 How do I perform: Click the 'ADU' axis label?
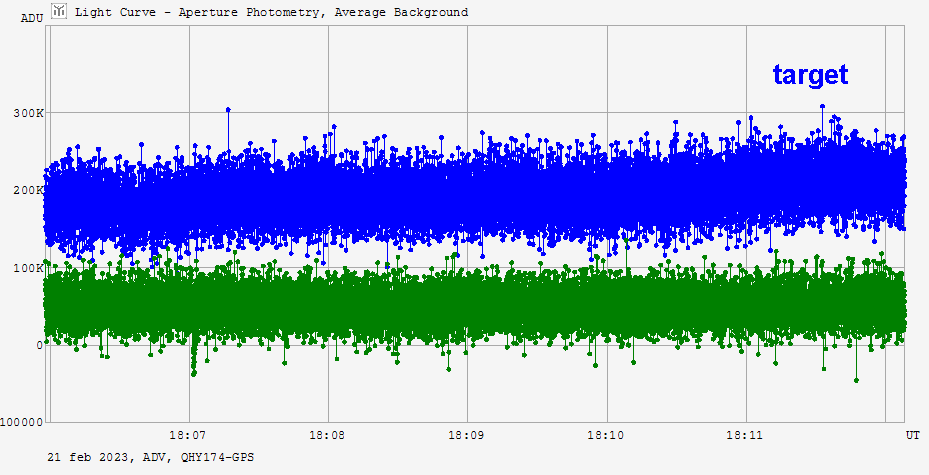(x=32, y=18)
